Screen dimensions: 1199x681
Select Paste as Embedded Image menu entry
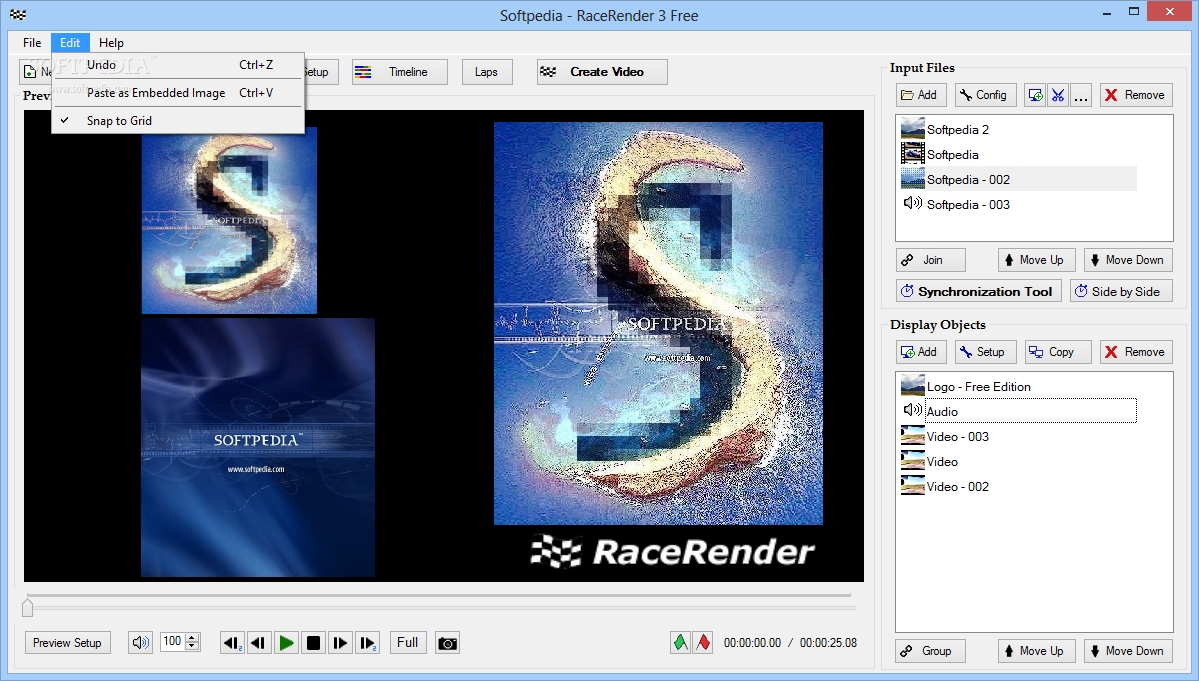click(177, 92)
